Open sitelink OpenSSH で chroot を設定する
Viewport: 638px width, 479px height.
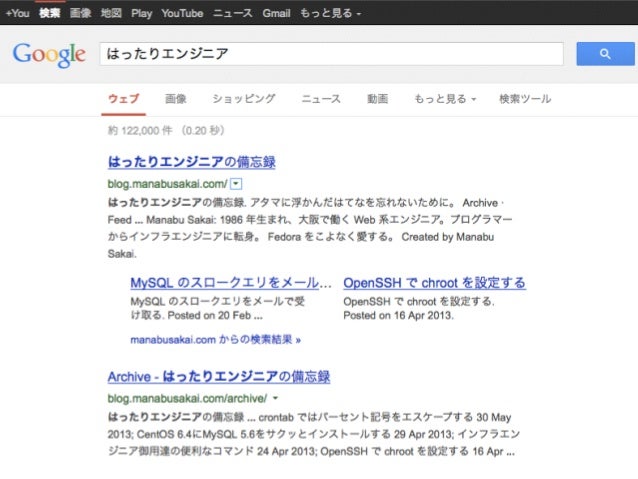(435, 282)
